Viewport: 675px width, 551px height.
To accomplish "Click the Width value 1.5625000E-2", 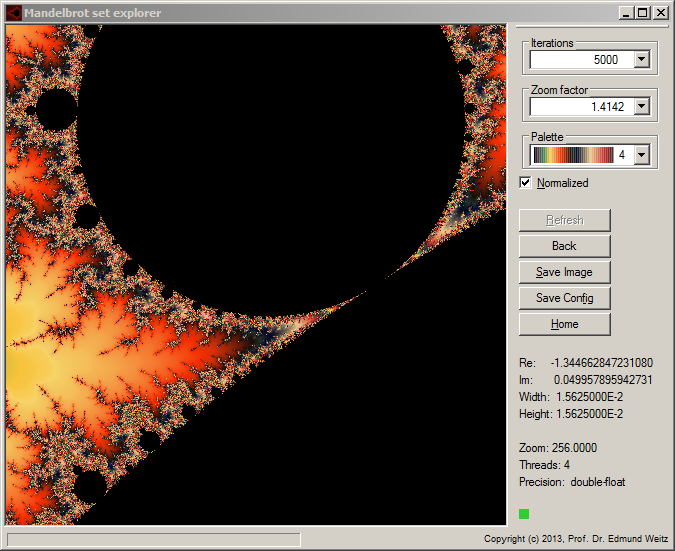I will click(589, 397).
